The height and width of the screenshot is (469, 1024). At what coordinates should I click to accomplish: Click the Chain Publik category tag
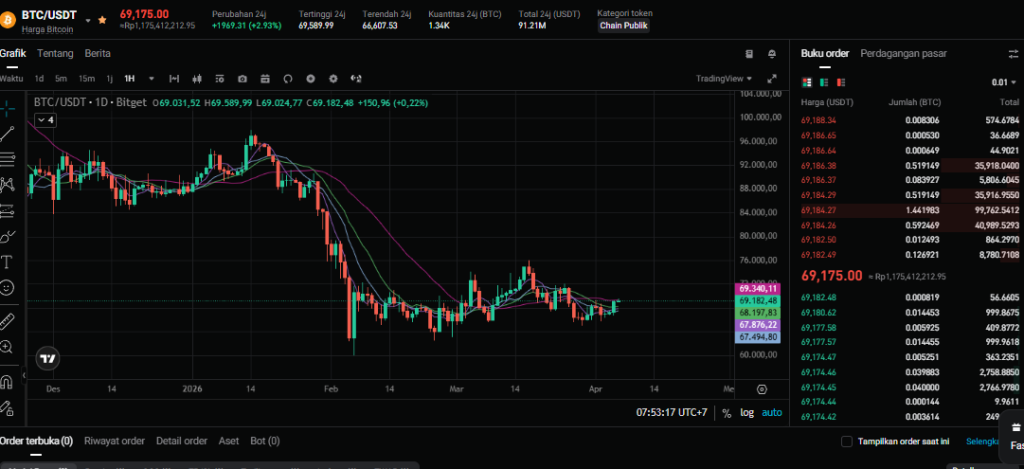click(623, 25)
